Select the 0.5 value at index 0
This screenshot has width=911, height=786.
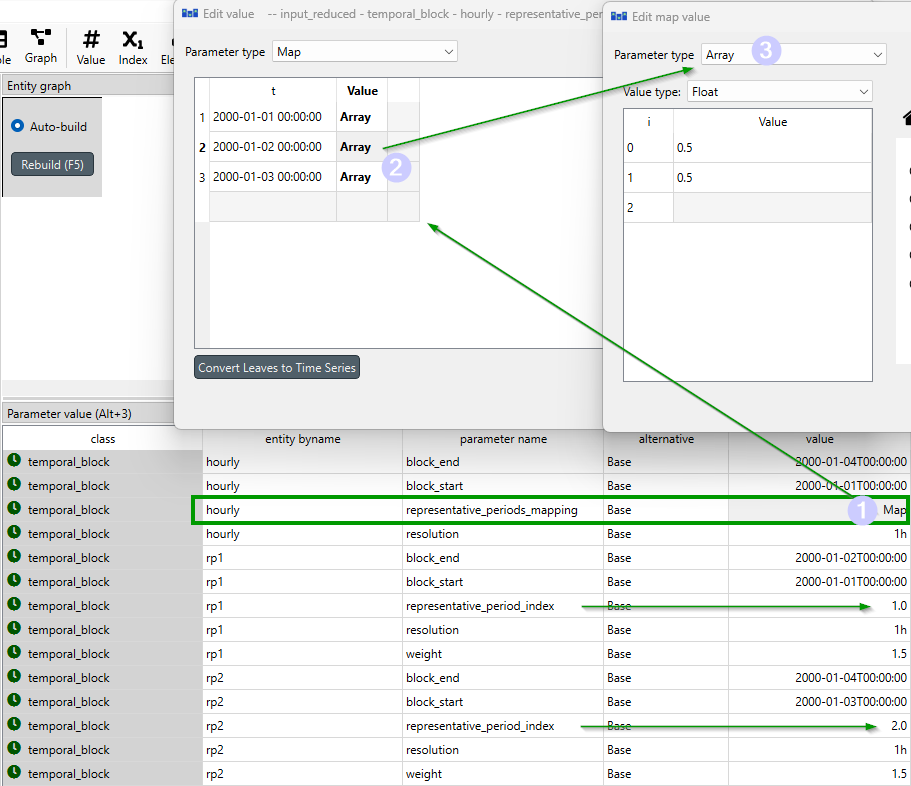771,148
